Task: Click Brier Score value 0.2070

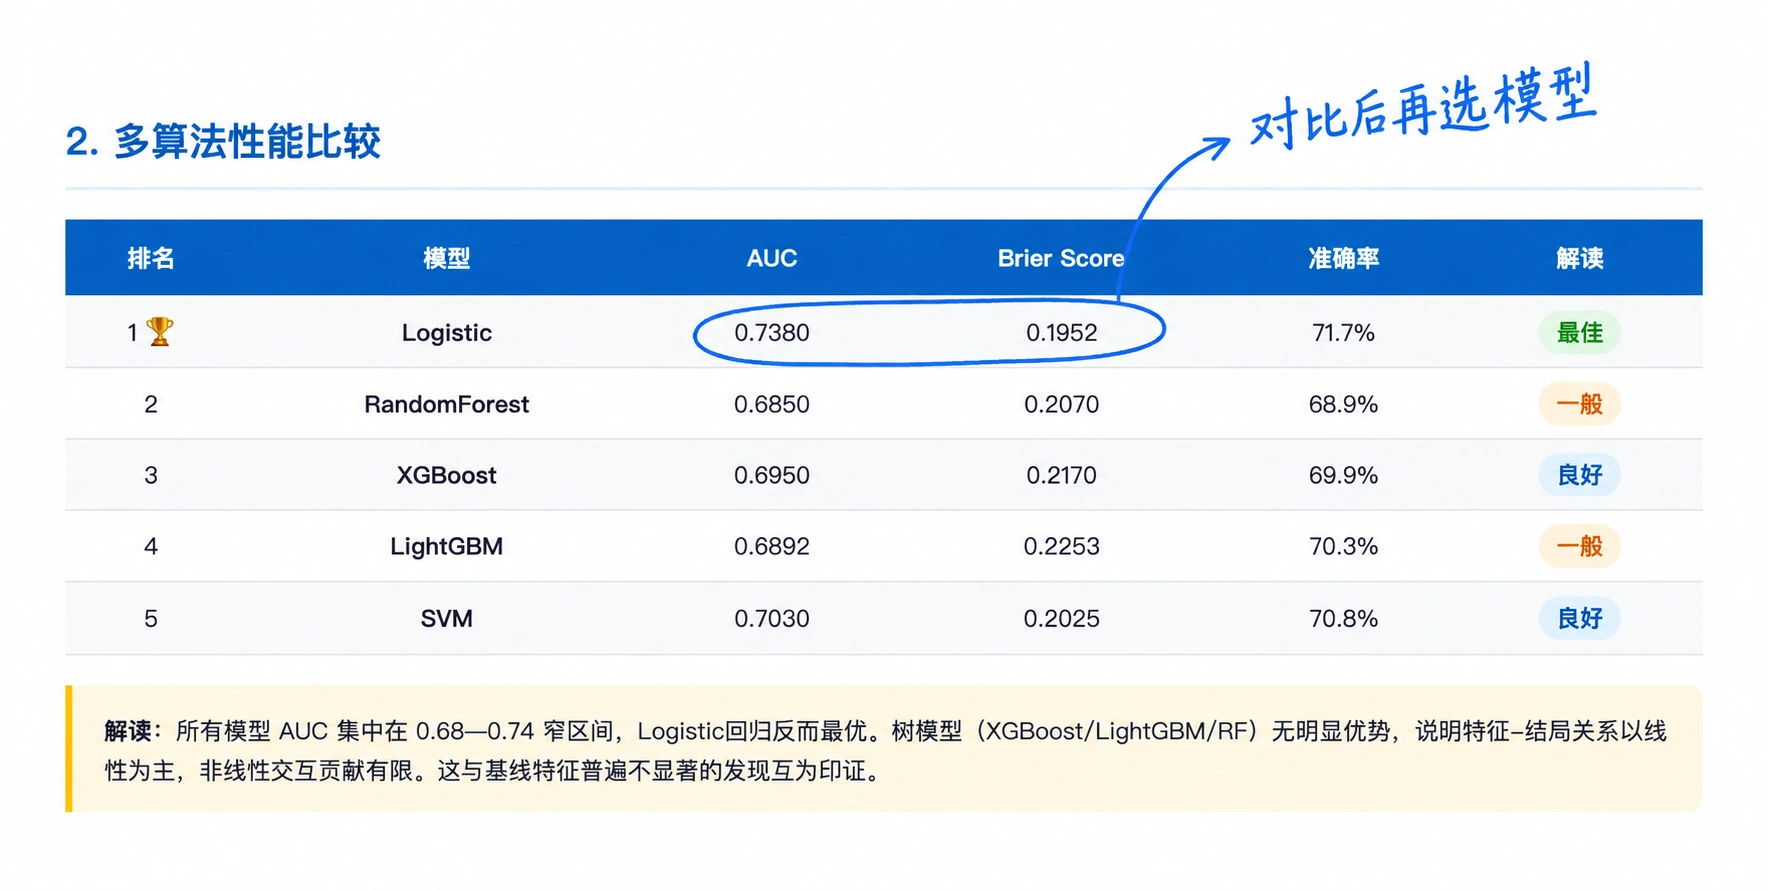Action: point(1062,404)
